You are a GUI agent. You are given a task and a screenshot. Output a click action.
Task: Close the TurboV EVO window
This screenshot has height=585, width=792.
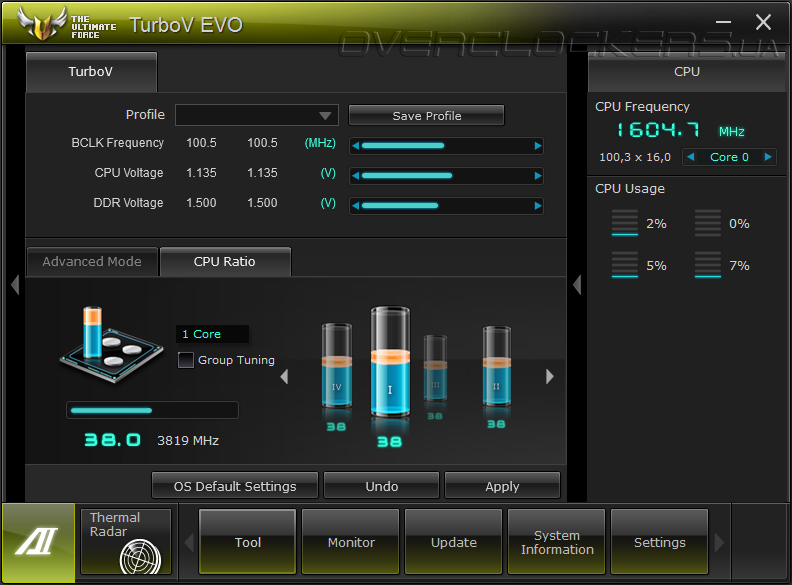(763, 22)
